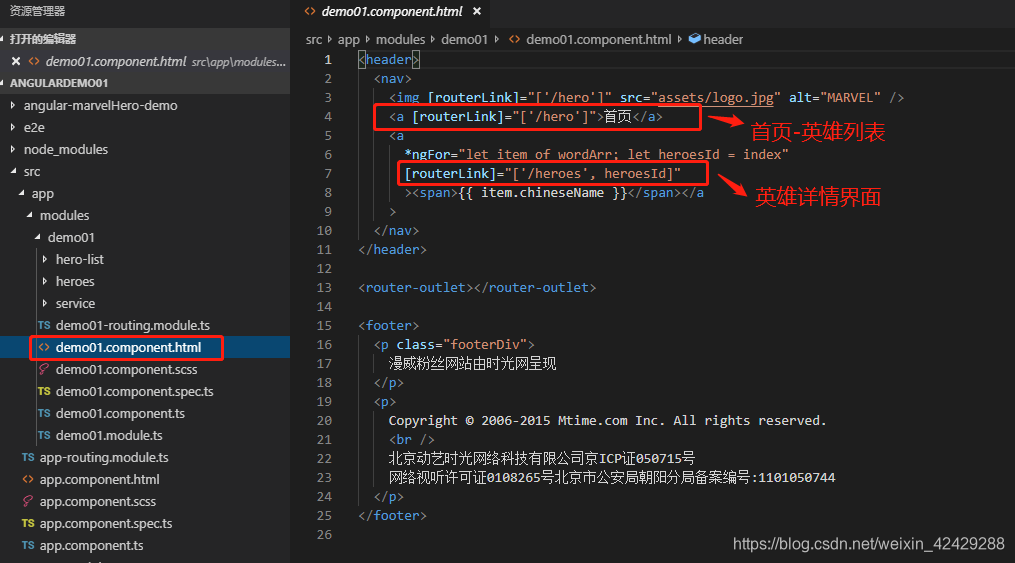Click the closing footer tag on line 25
The image size is (1015, 563).
tap(392, 516)
